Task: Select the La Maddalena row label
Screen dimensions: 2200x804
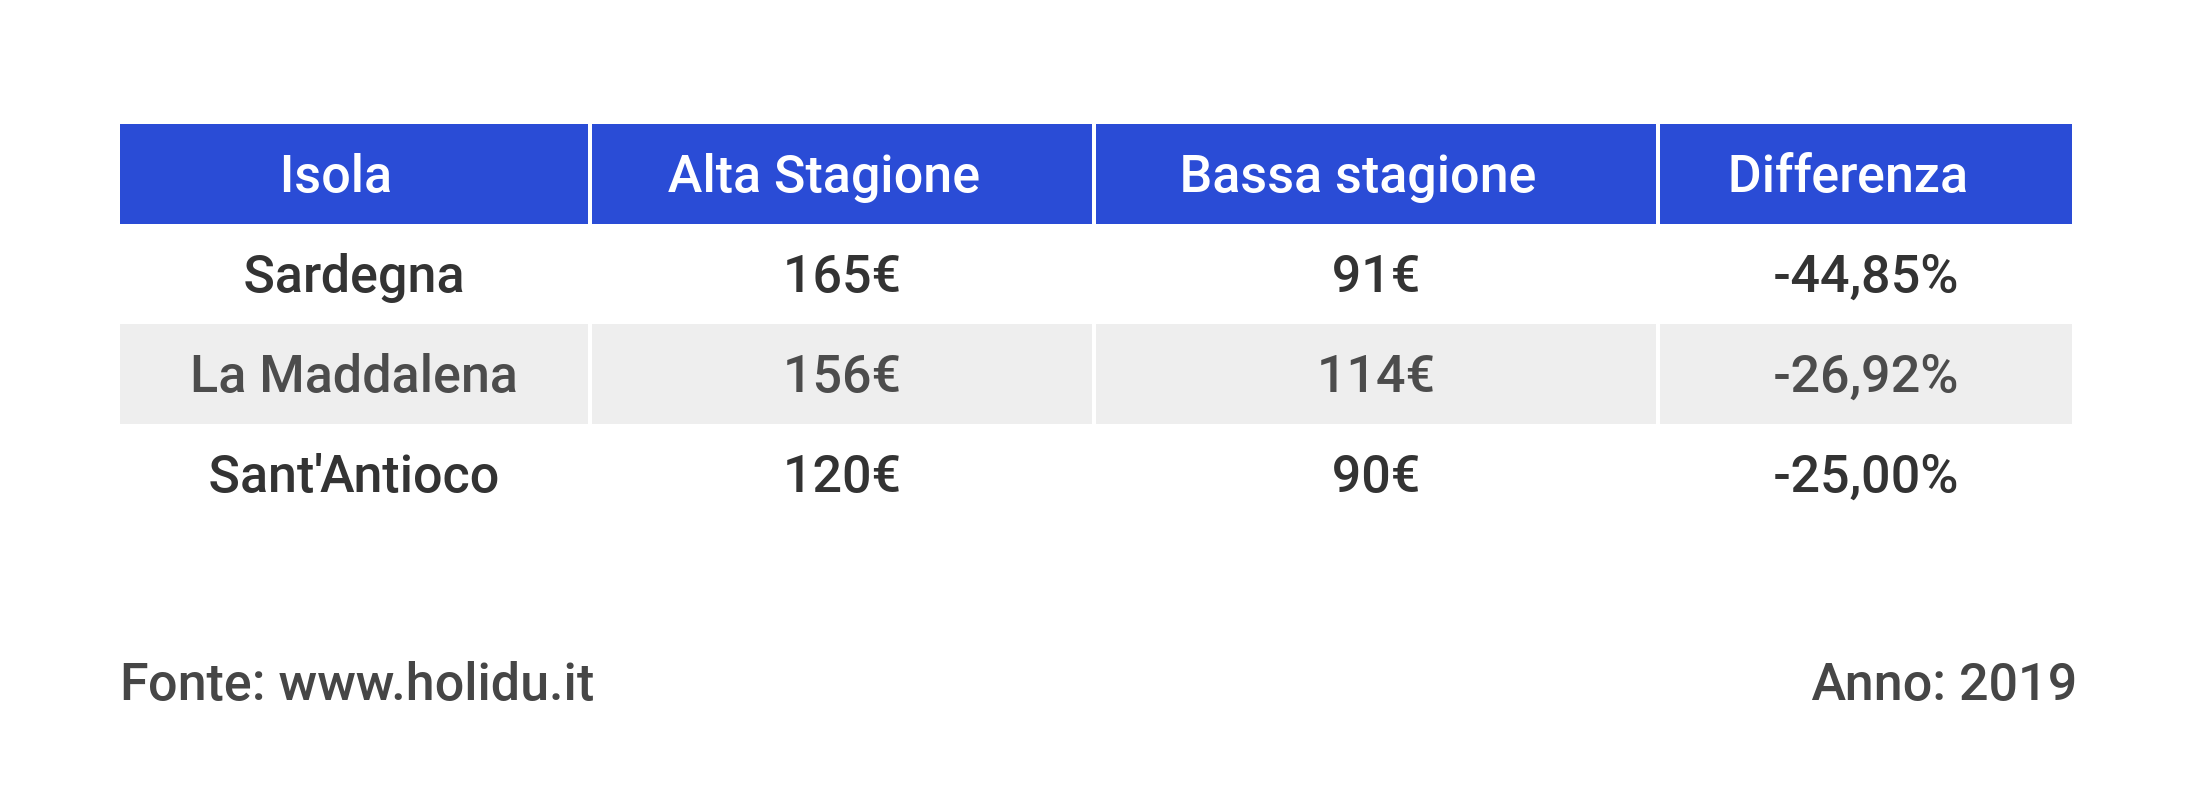Action: 353,375
